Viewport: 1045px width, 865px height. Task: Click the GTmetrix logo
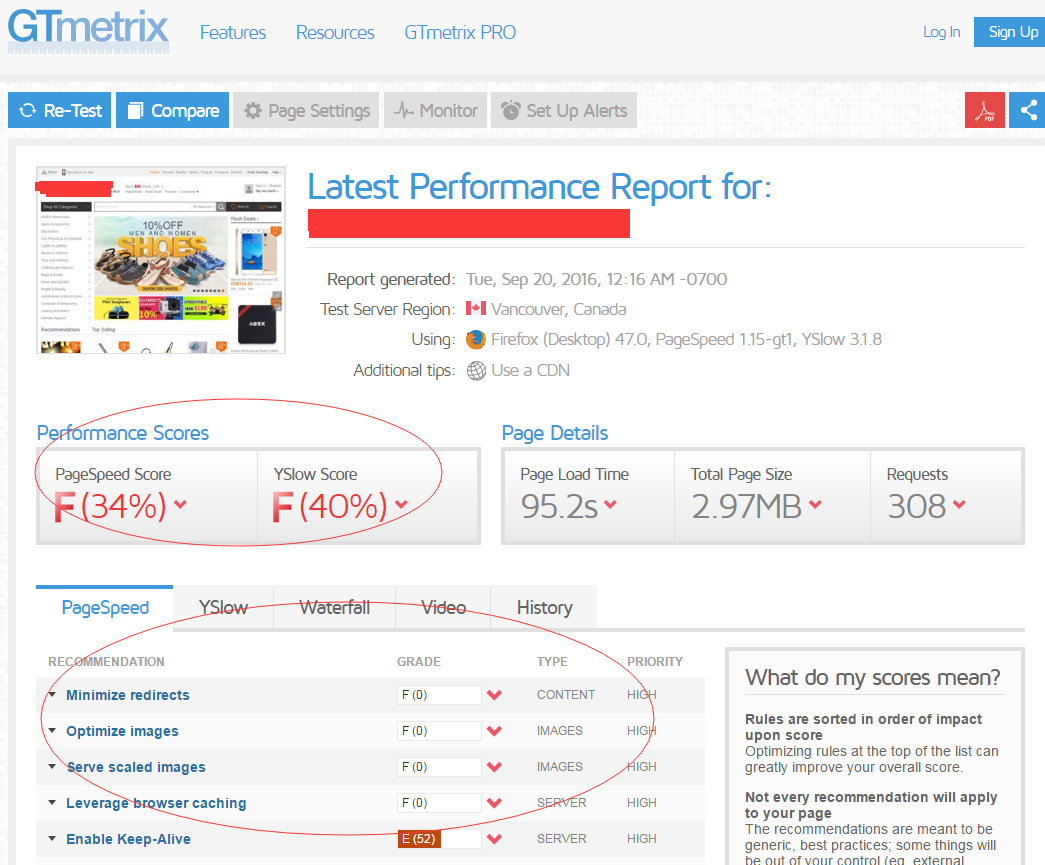88,31
